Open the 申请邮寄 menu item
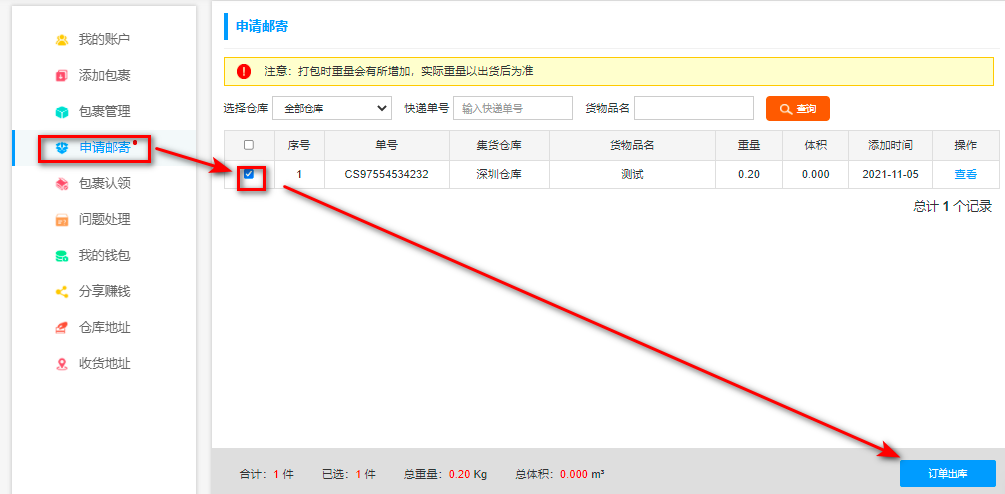This screenshot has width=1005, height=494. pos(104,148)
